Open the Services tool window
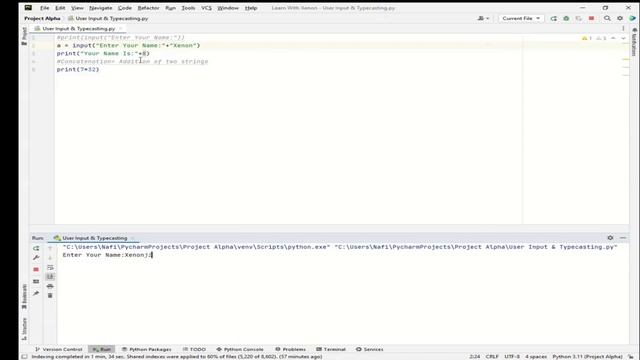The image size is (640, 360). click(x=370, y=349)
